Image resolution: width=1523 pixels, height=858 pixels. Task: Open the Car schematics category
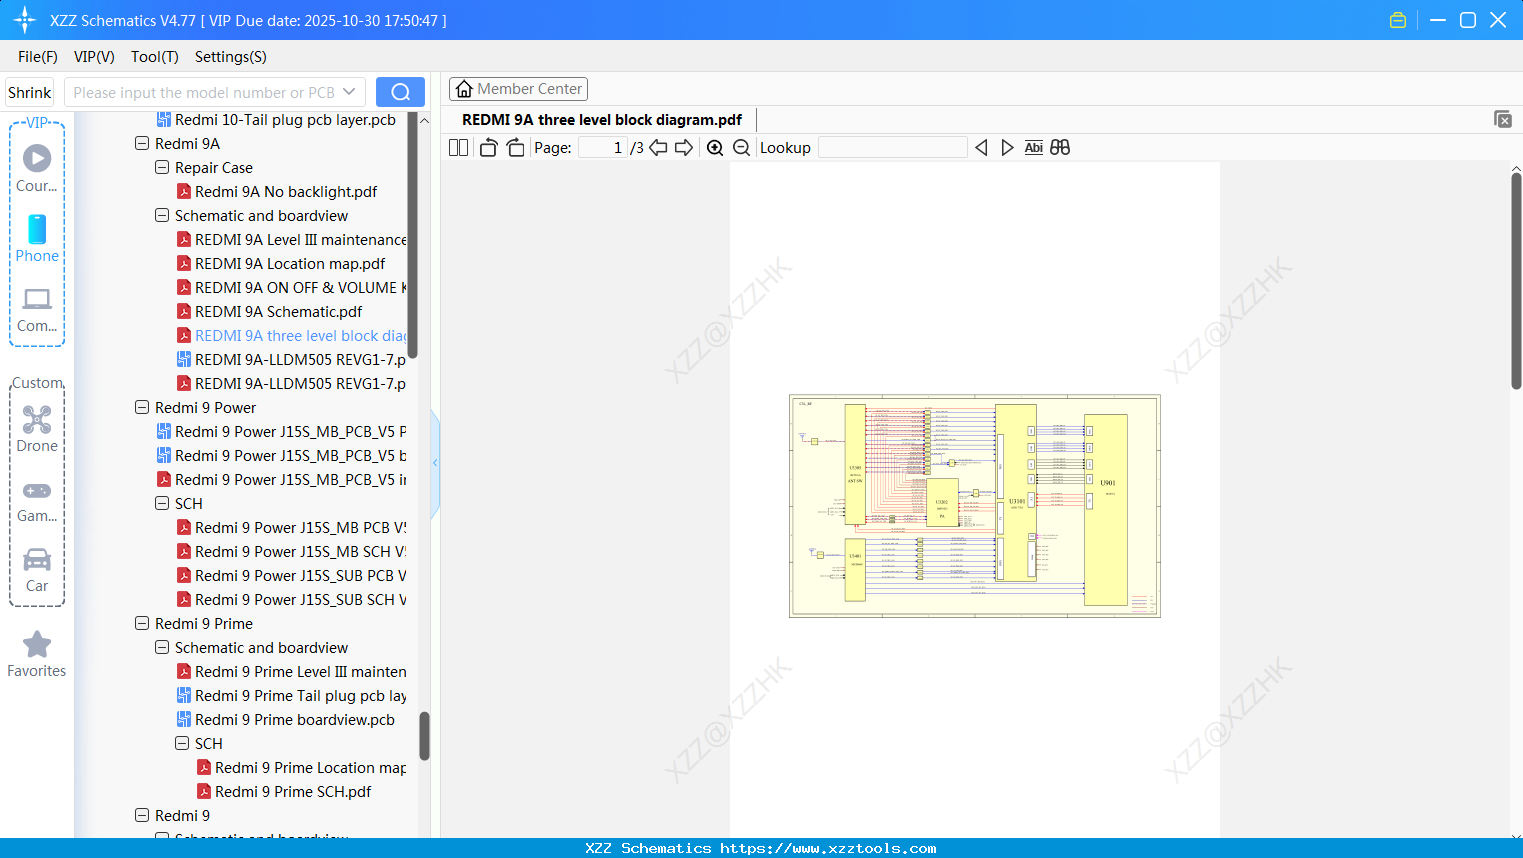point(37,571)
